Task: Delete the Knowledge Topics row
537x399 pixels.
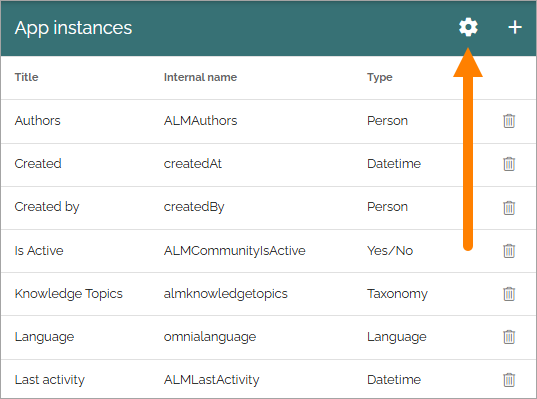Action: tap(509, 294)
